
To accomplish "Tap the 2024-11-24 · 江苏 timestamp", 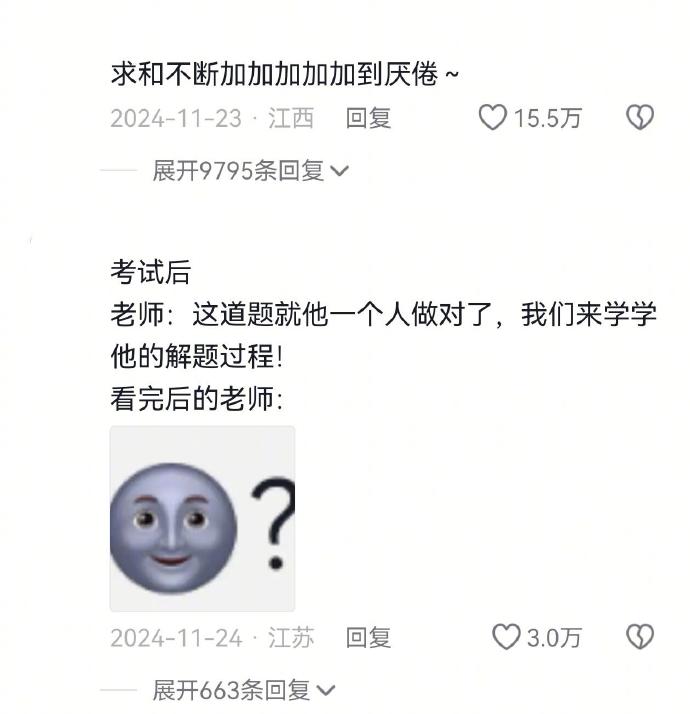I will [x=212, y=638].
